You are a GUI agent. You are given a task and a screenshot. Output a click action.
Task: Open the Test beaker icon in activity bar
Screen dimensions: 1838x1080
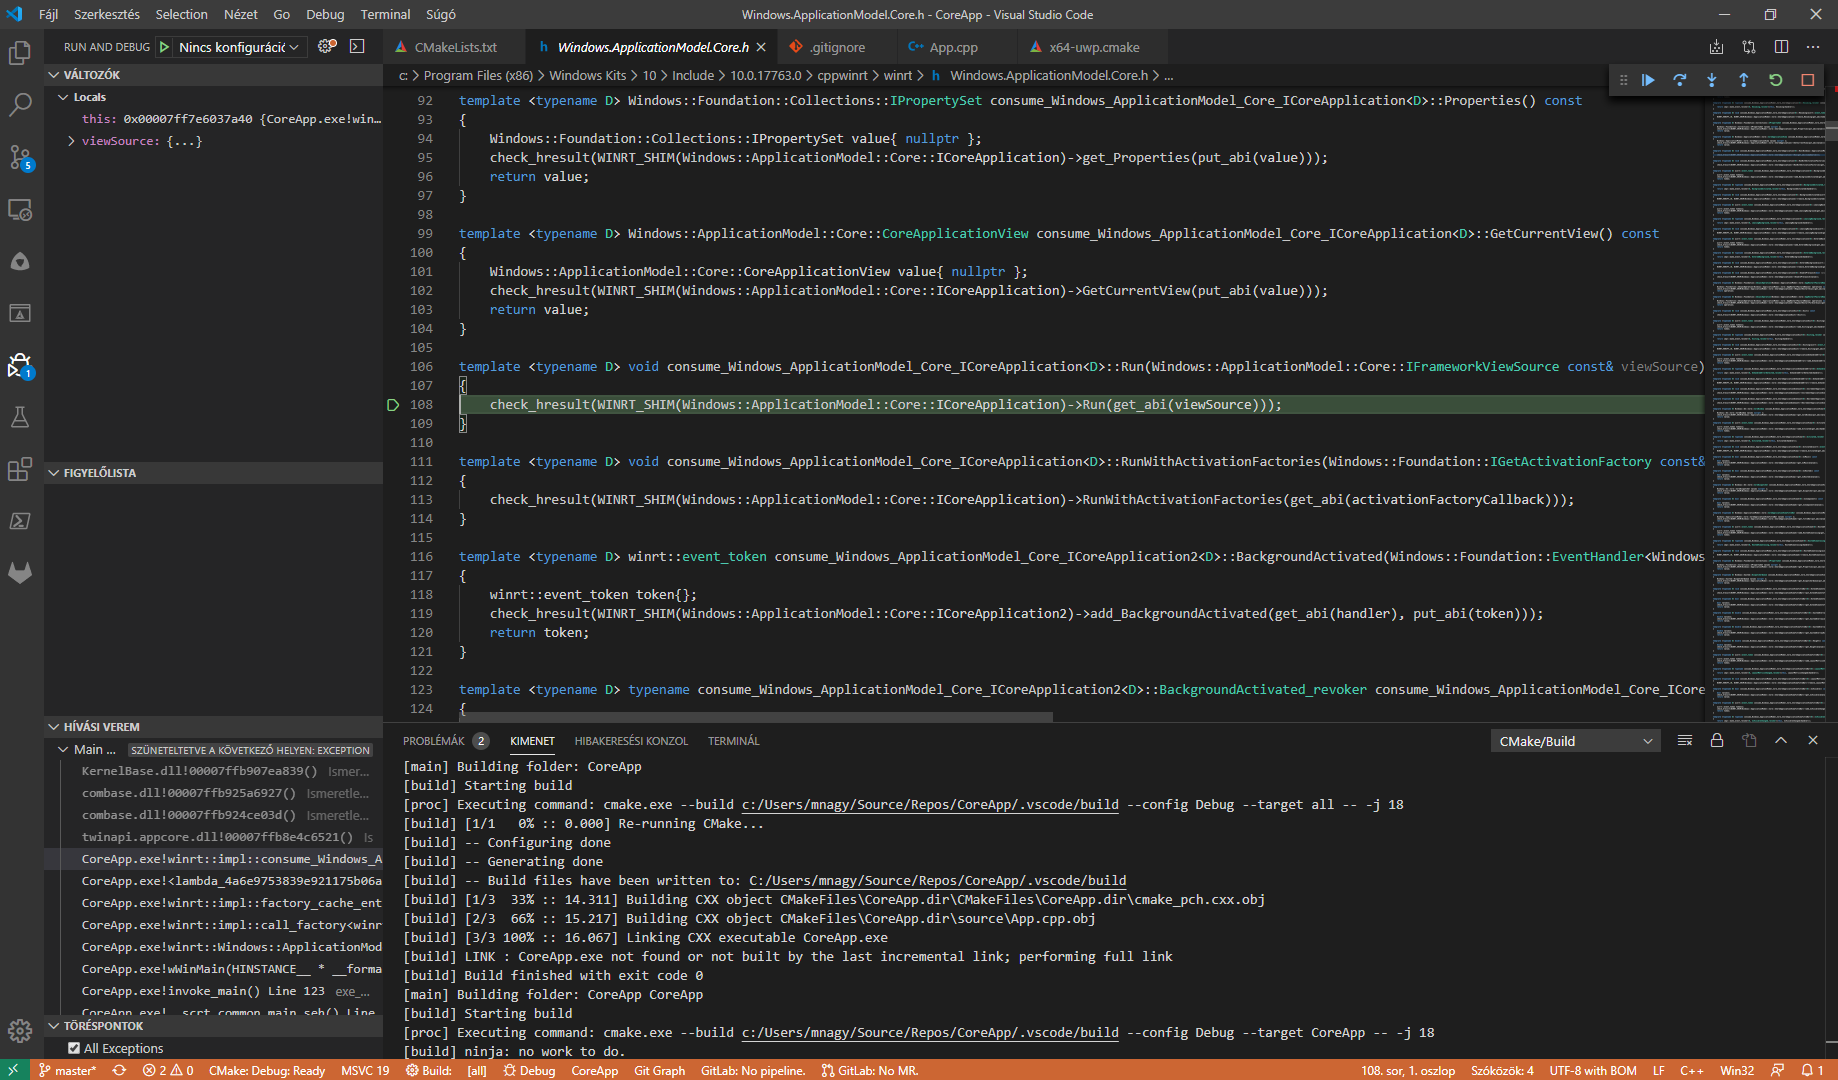click(x=20, y=417)
